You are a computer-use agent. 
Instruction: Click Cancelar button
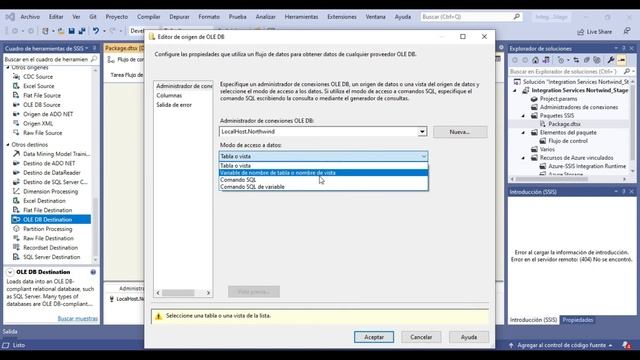coord(421,337)
